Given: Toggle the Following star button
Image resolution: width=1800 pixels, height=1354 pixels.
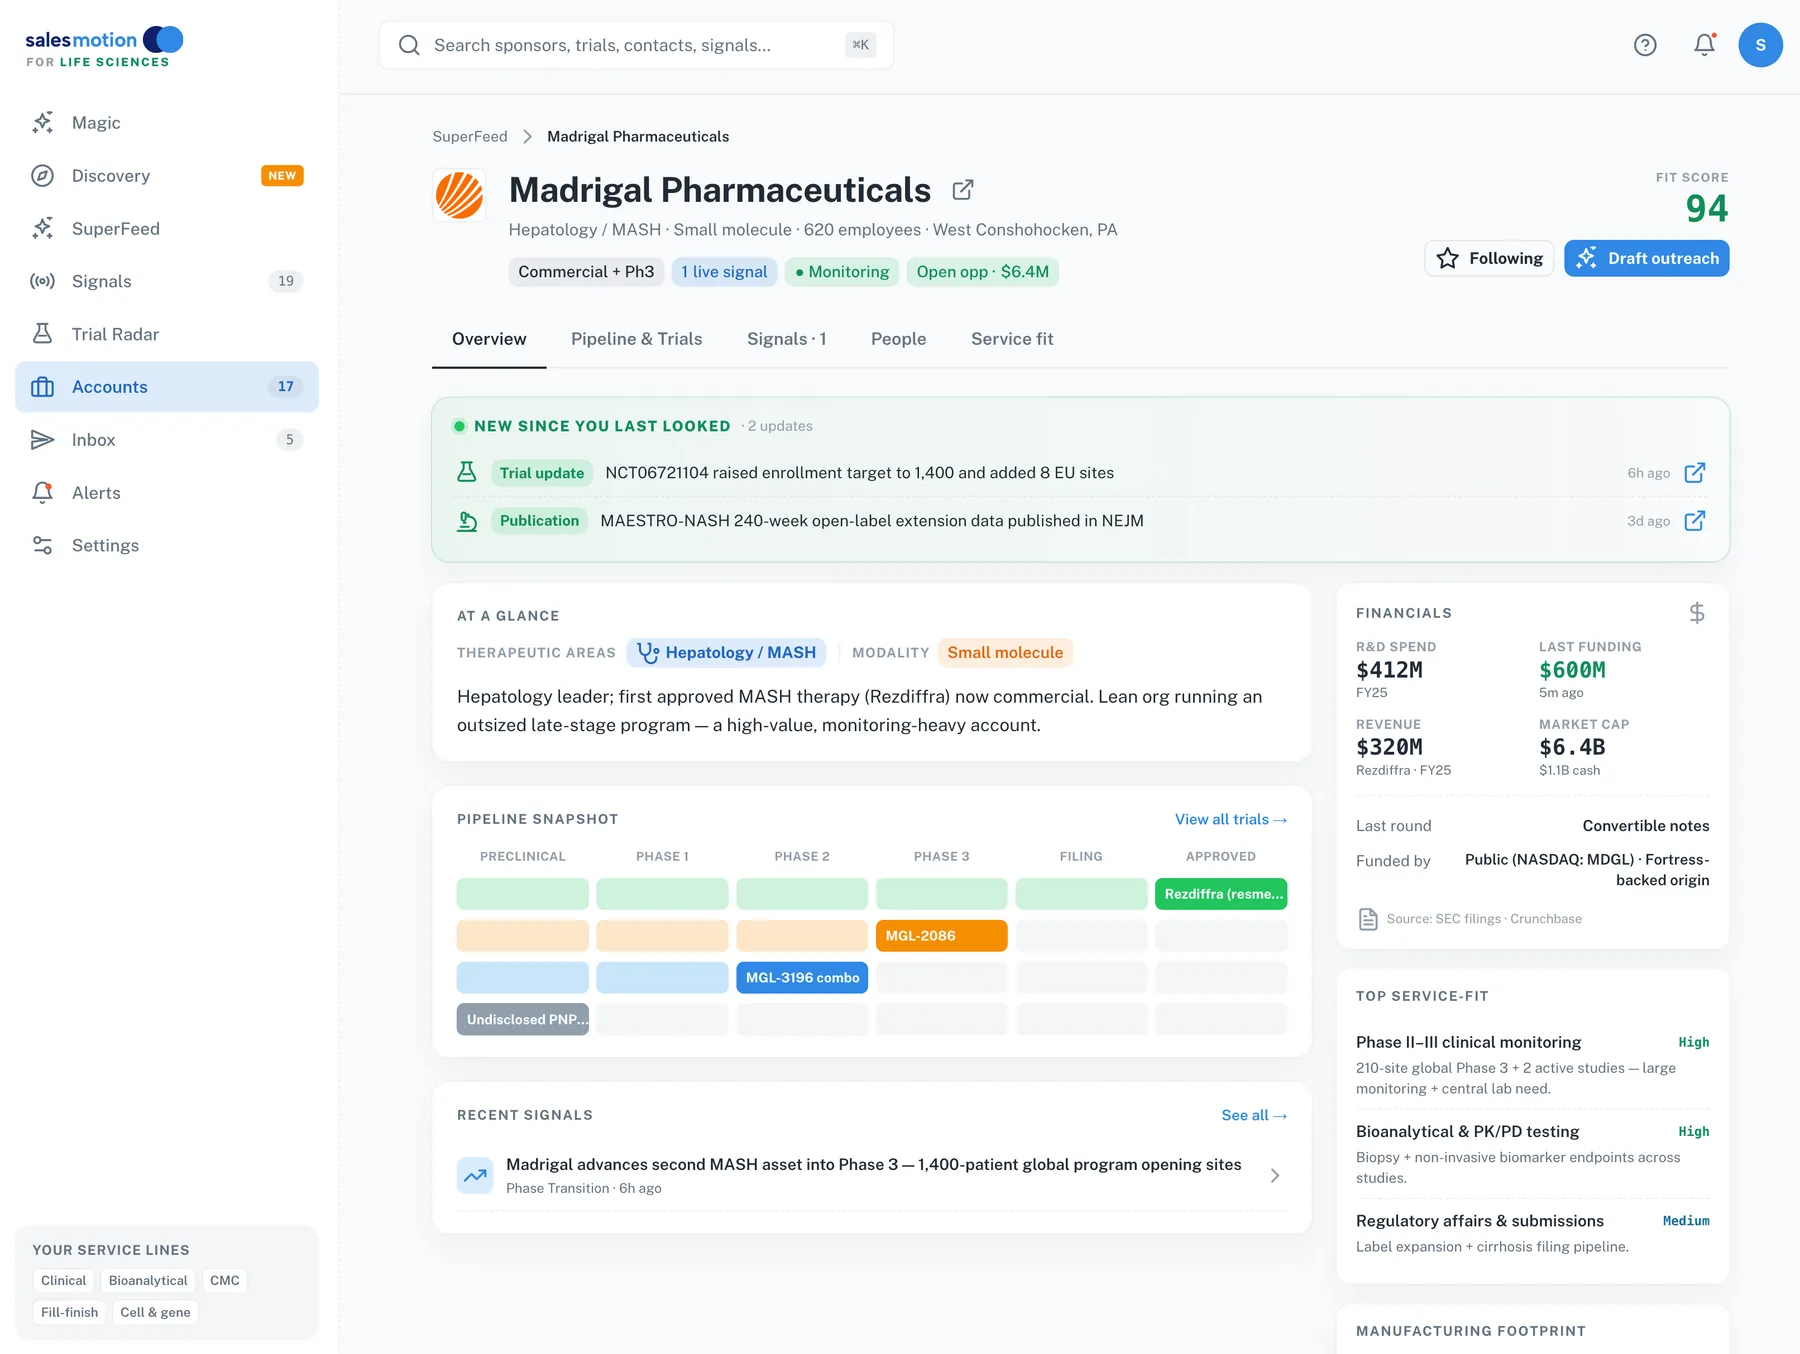Looking at the screenshot, I should coord(1489,259).
